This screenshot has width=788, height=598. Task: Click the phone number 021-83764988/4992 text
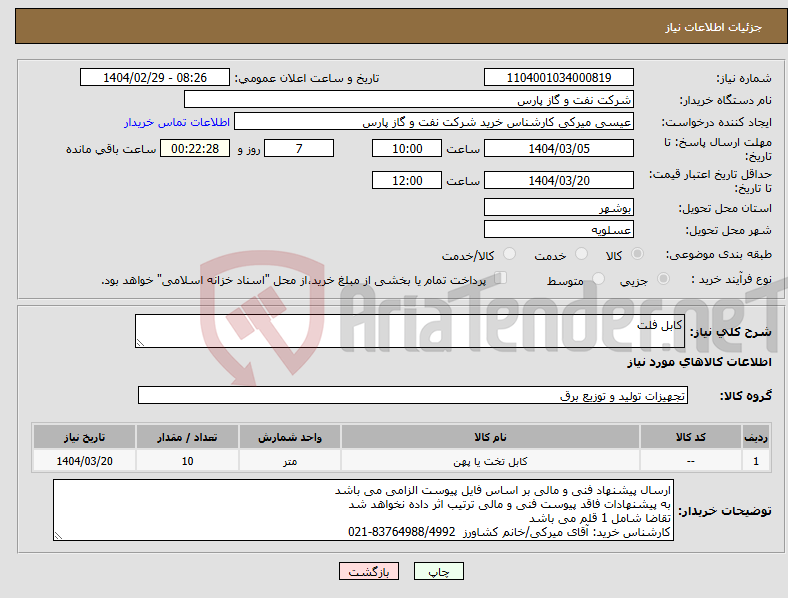(x=402, y=532)
